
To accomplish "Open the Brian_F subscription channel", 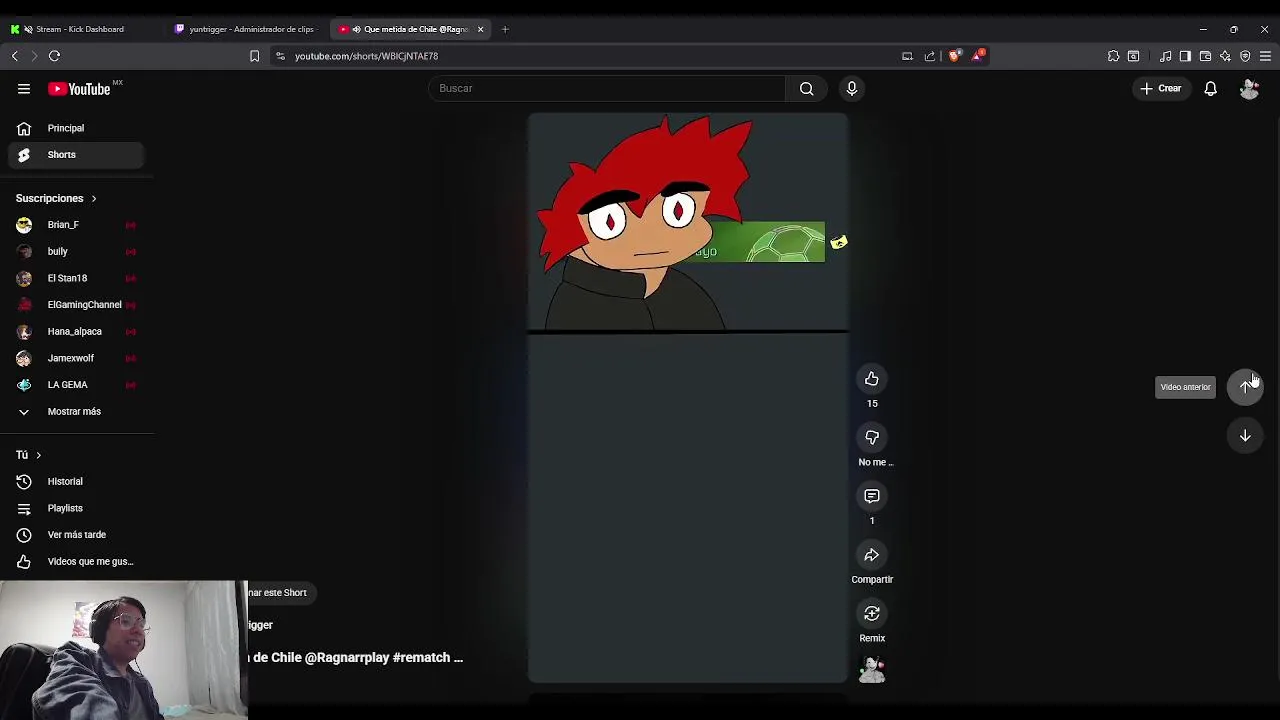I will 77,225.
